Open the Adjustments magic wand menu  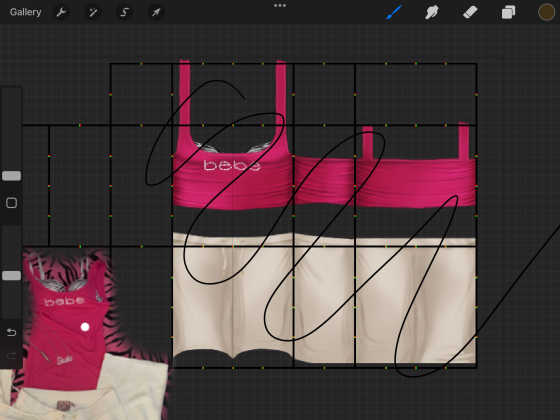click(93, 12)
